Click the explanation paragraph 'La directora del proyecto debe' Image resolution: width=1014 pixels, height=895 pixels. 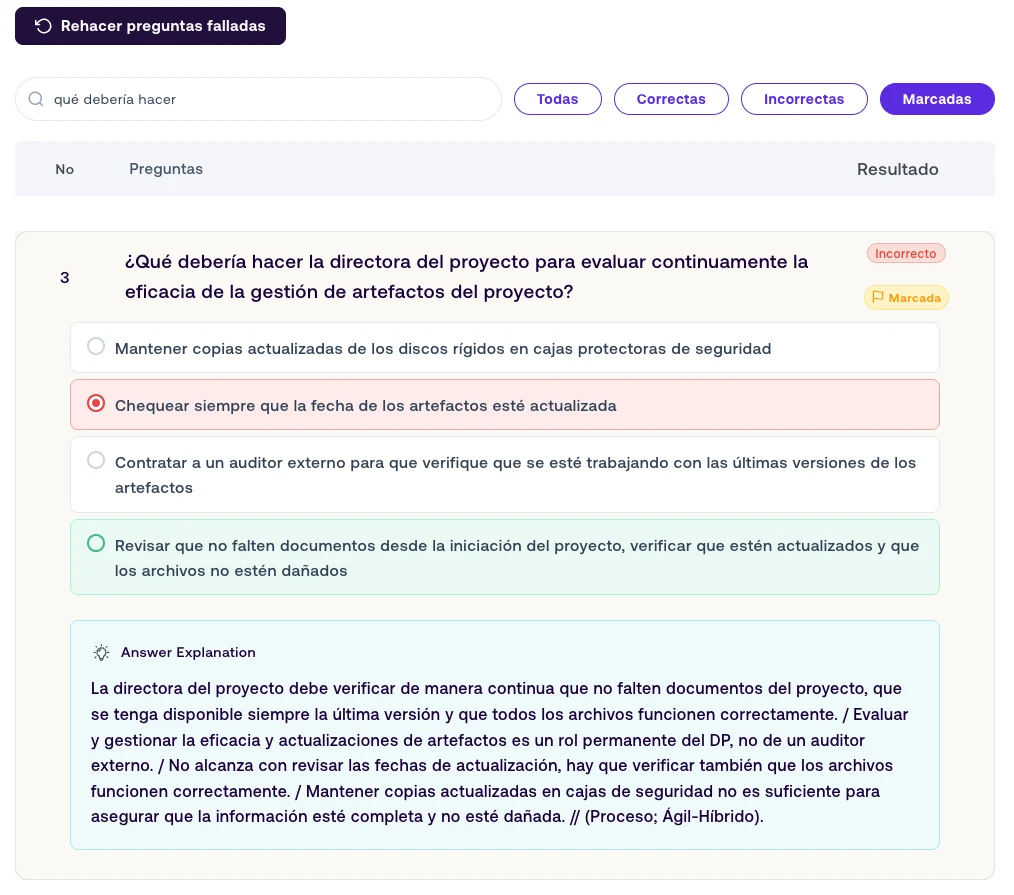499,752
